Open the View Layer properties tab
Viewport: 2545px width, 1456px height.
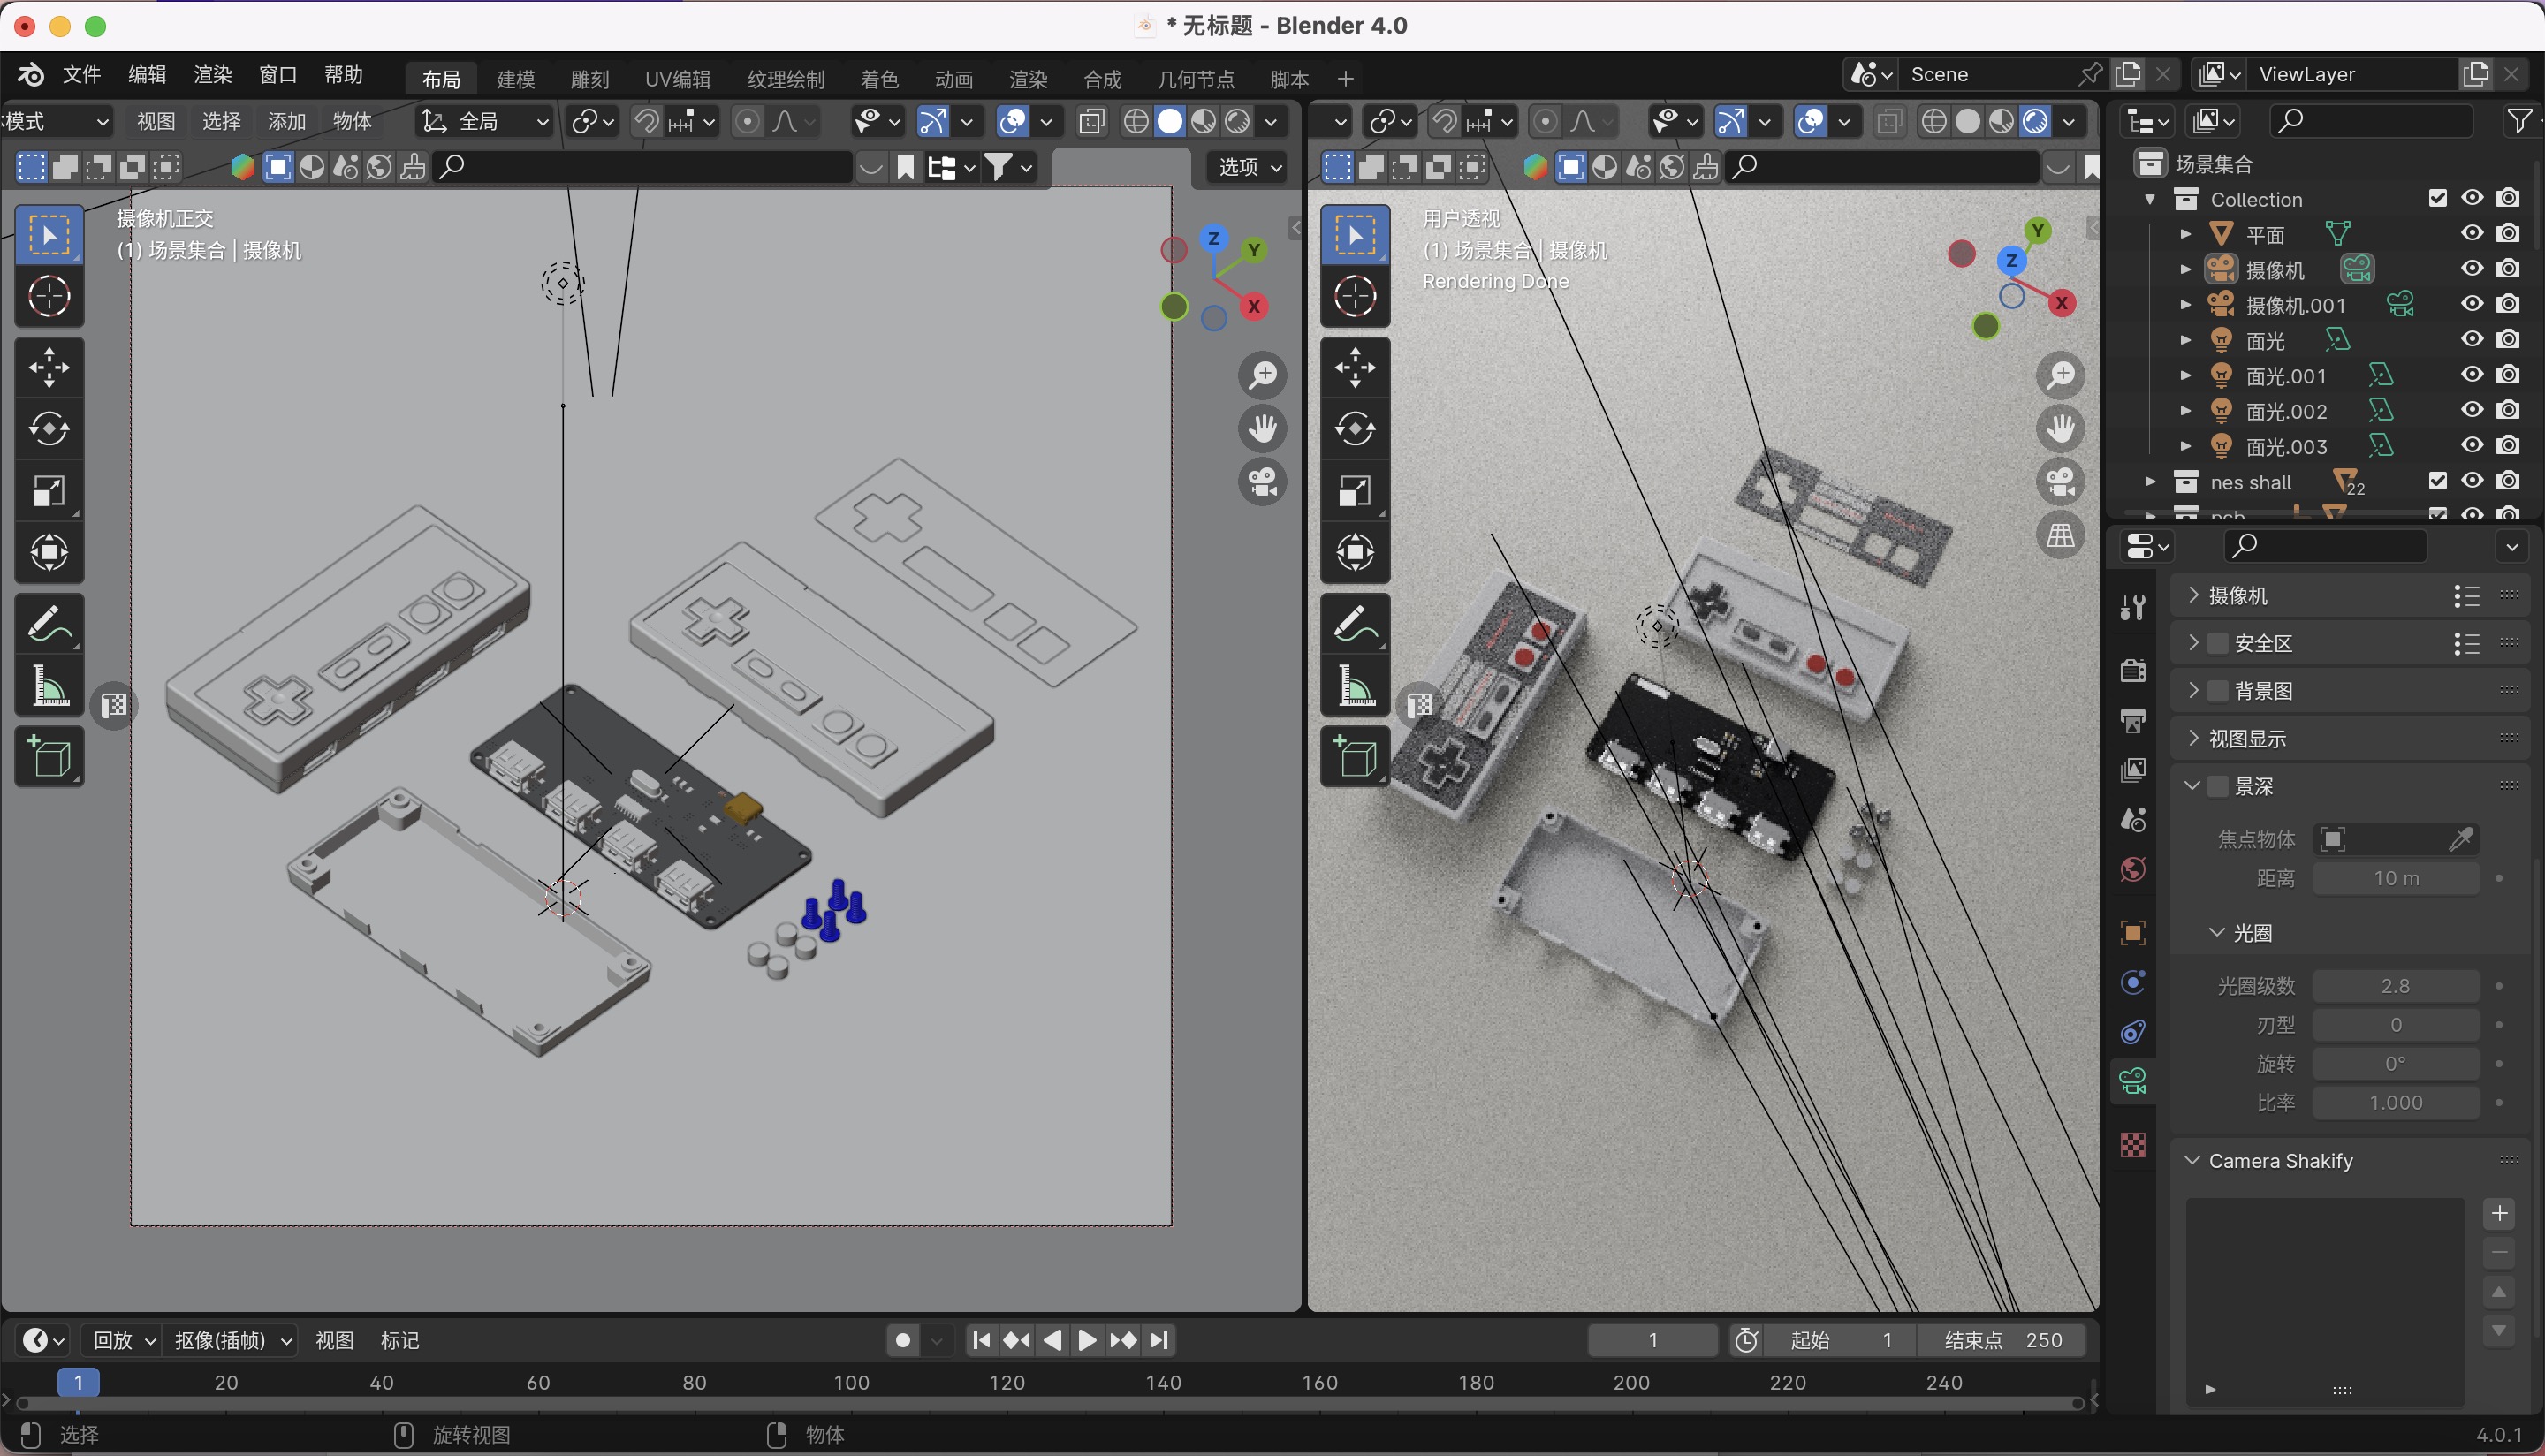2133,770
